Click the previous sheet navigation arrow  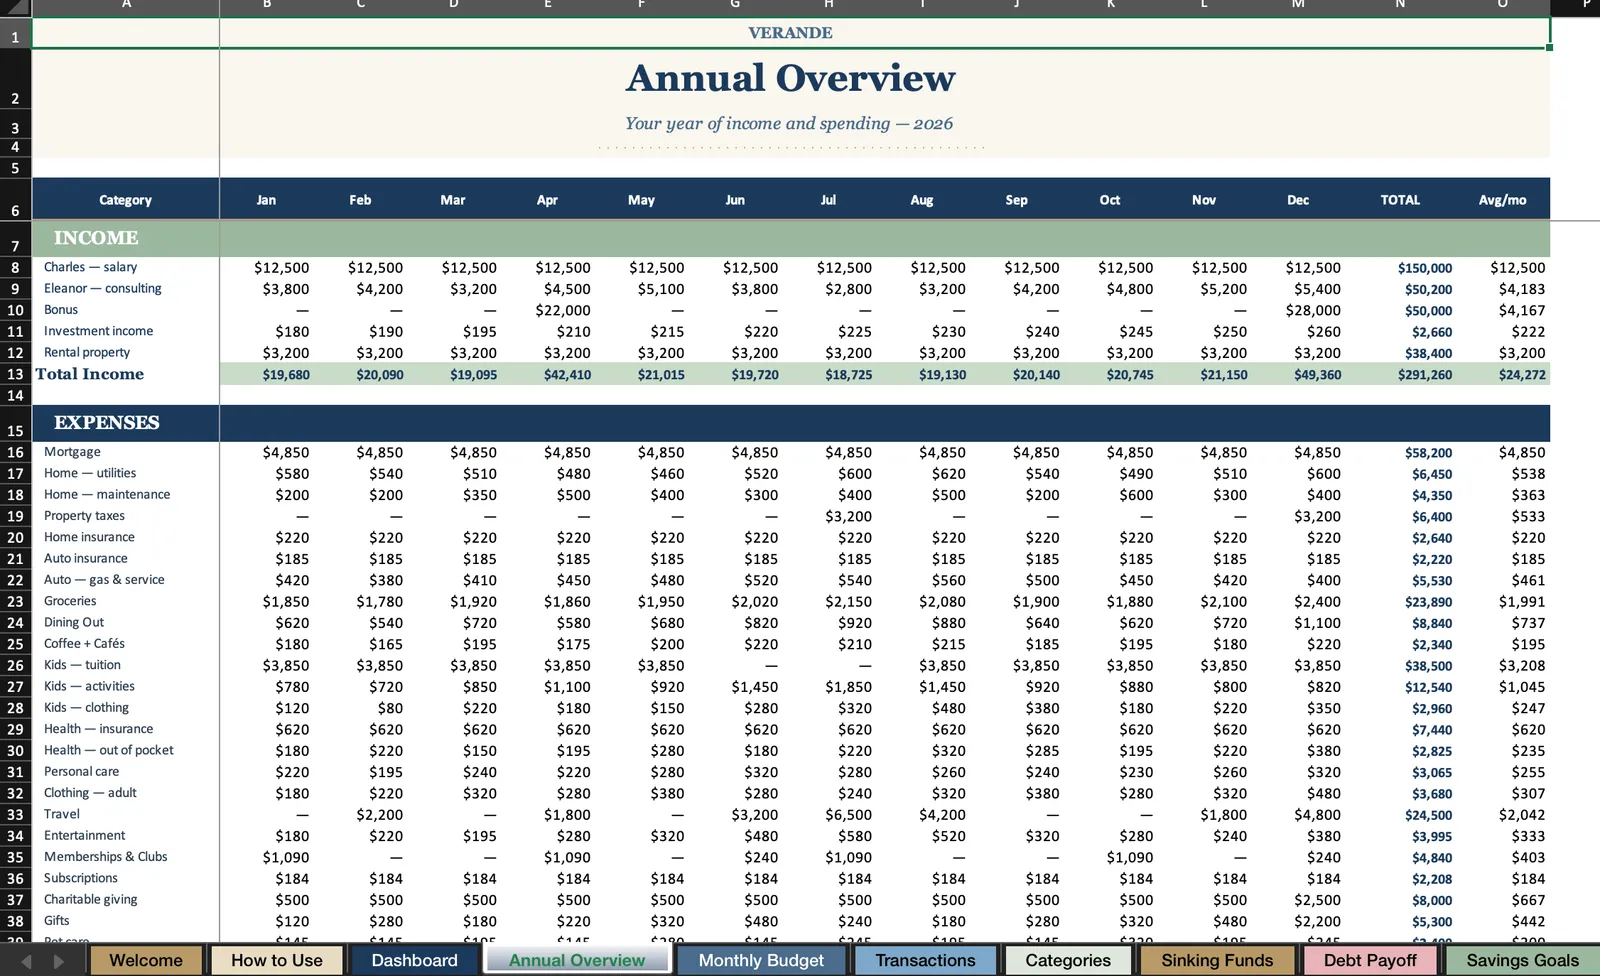click(x=26, y=961)
